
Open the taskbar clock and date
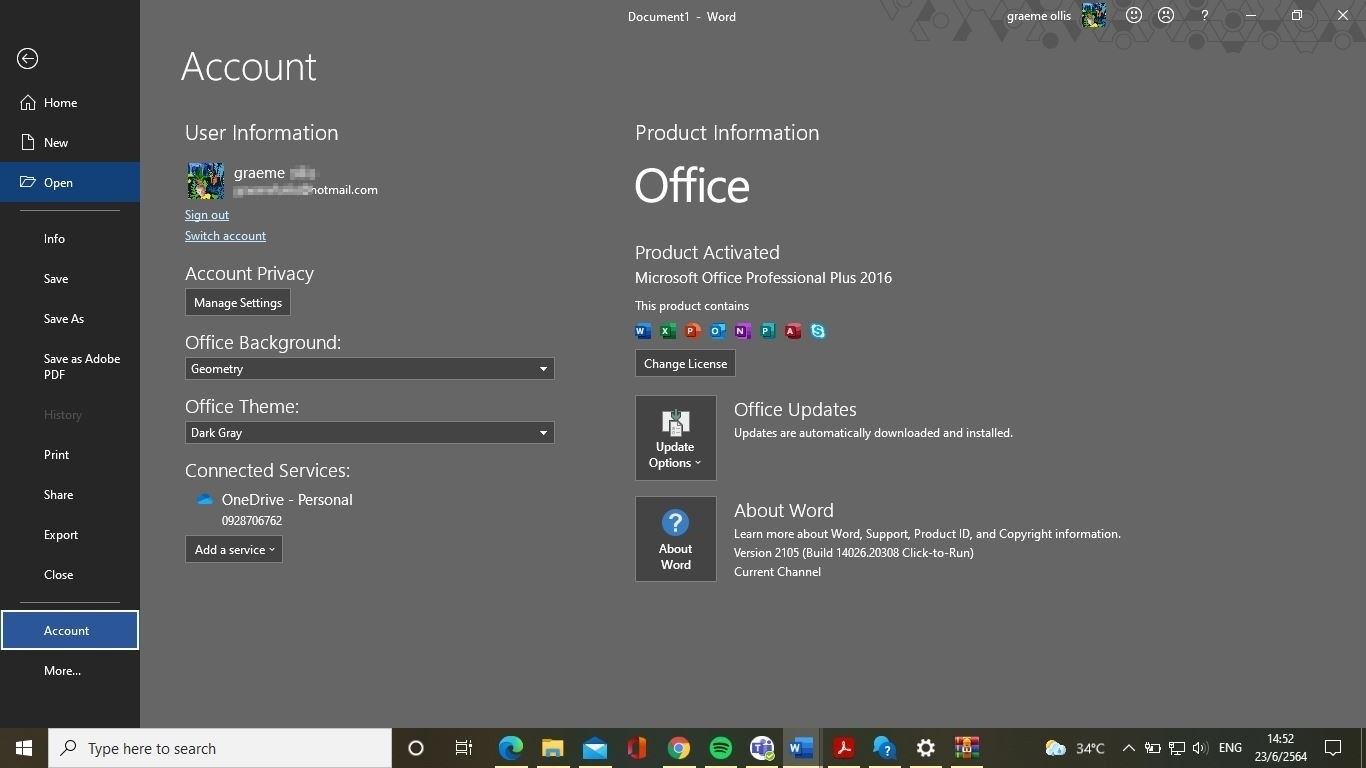point(1280,748)
